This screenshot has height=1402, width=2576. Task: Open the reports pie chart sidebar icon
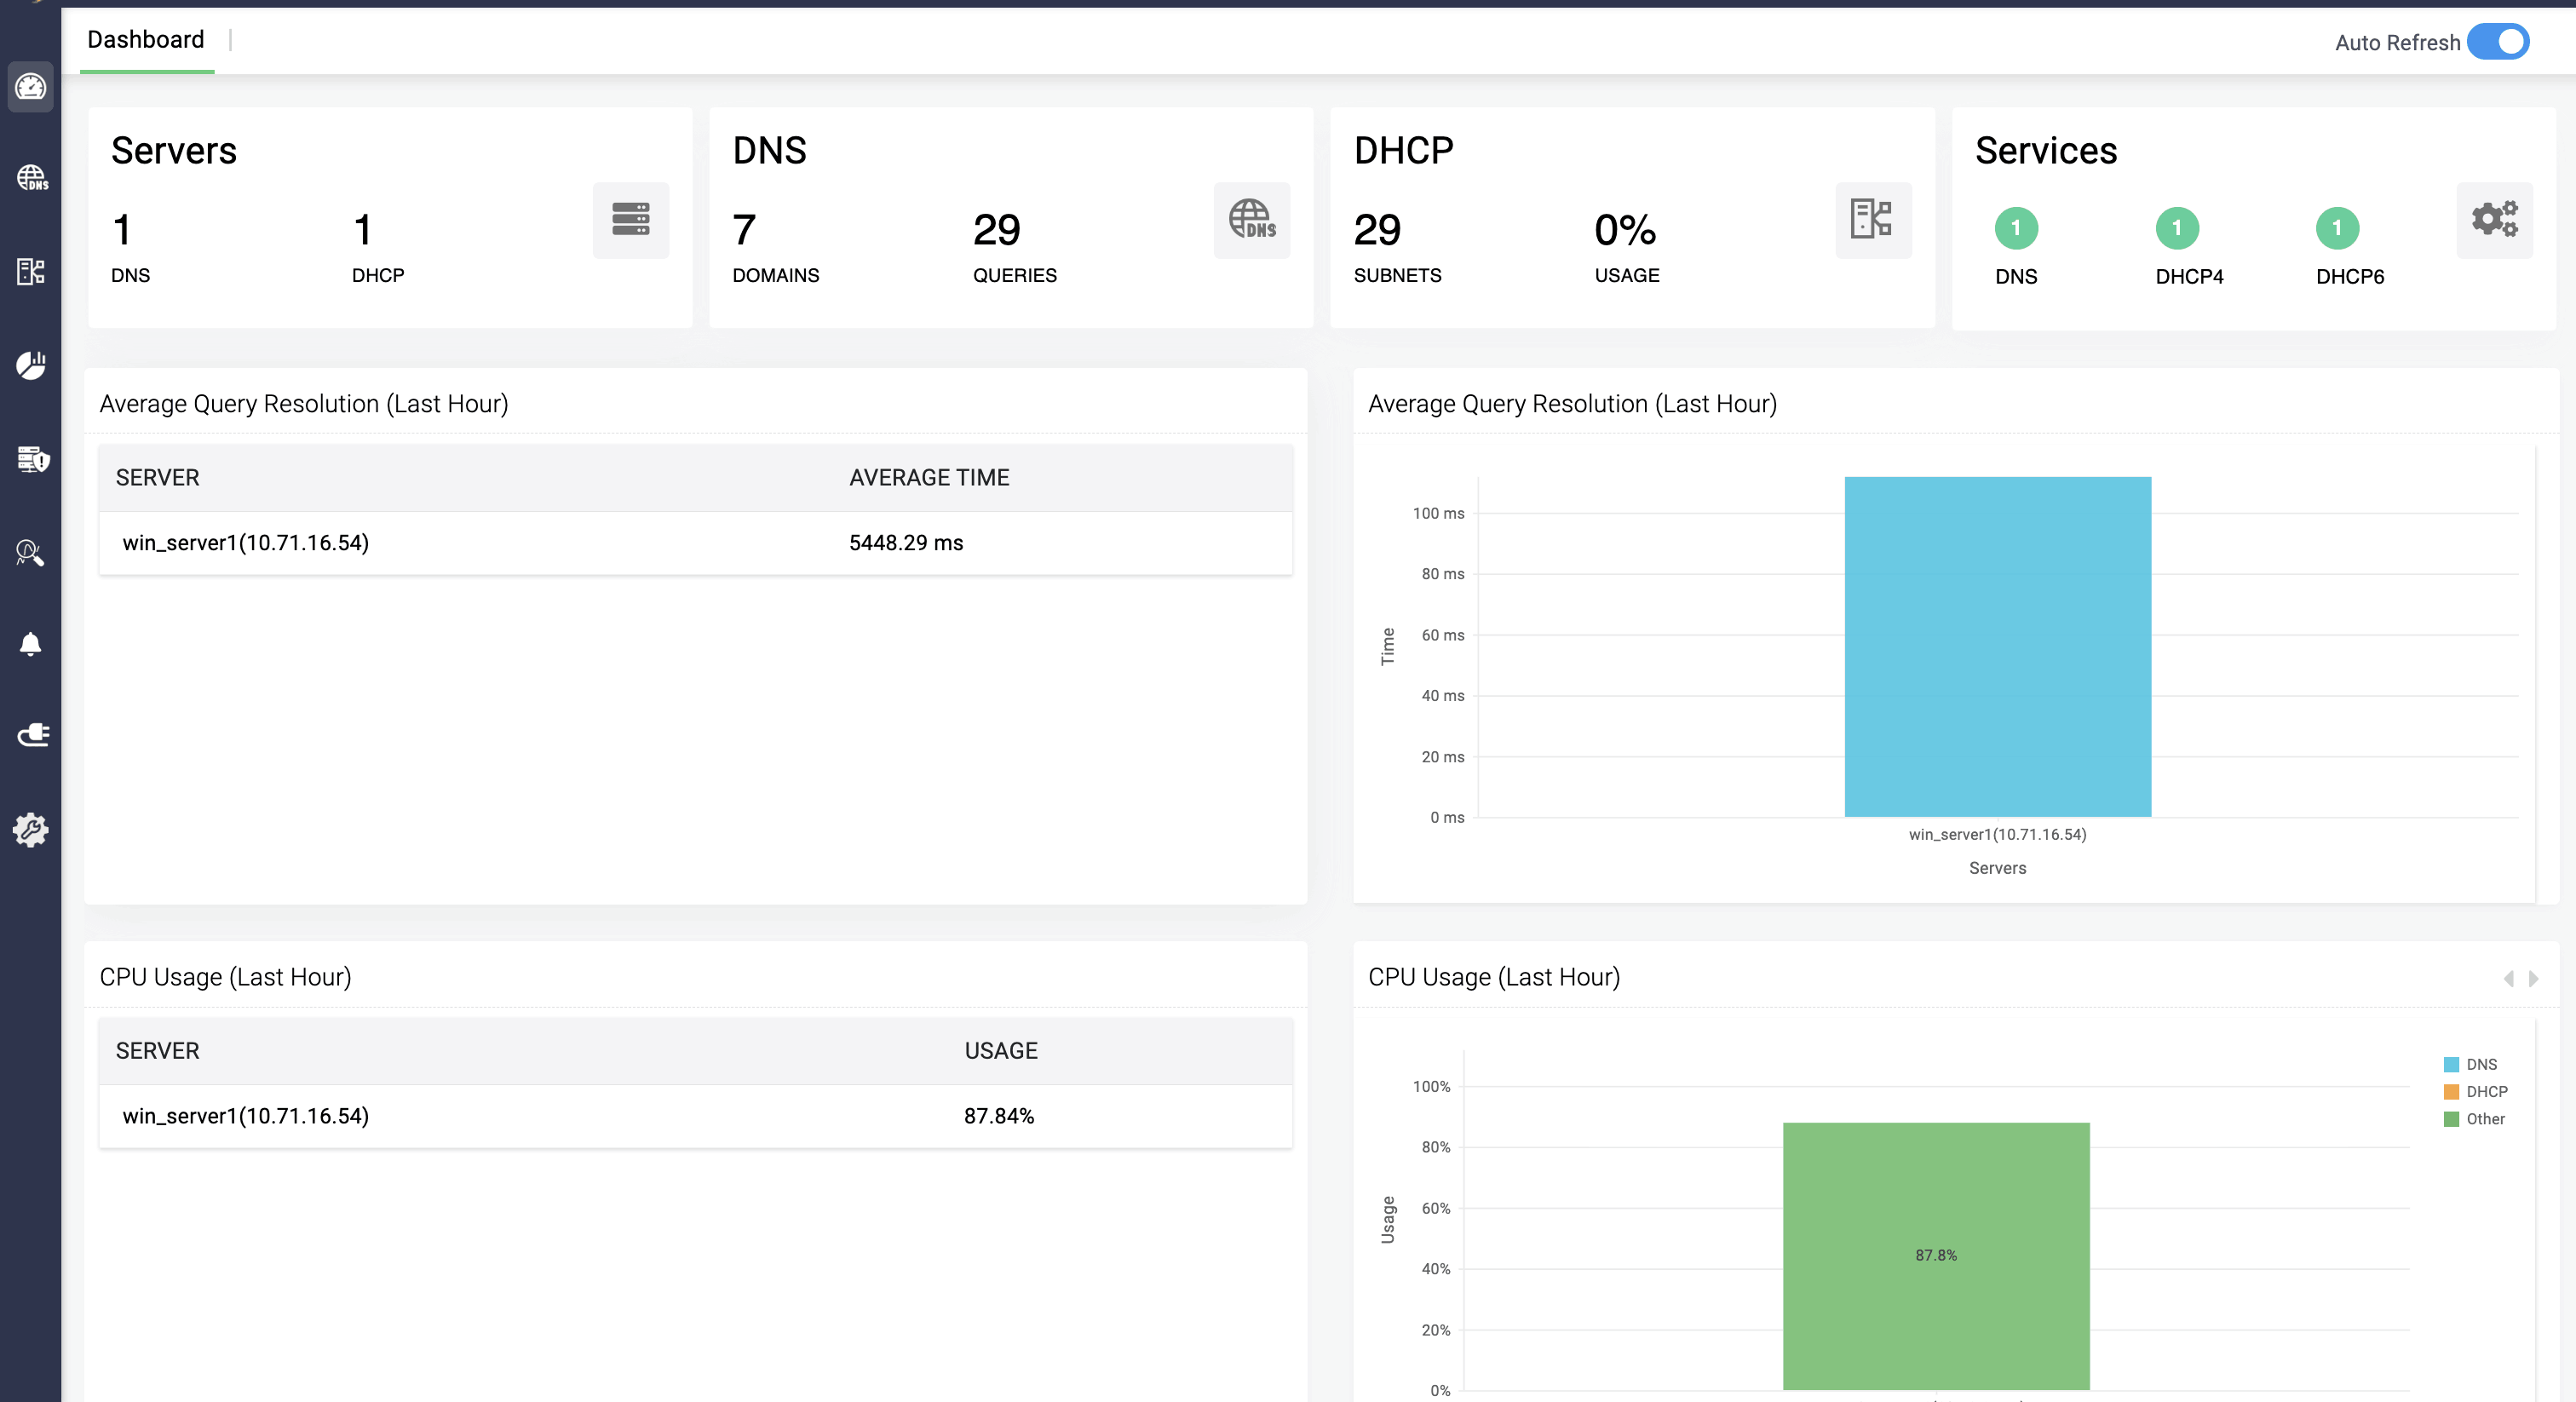(31, 365)
